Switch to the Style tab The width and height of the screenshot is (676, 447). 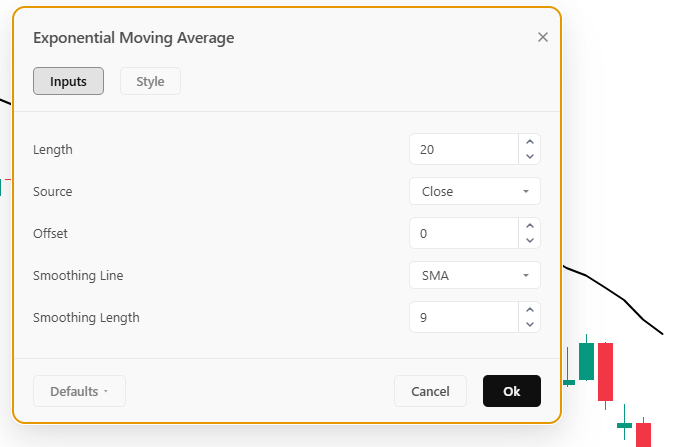pos(150,81)
